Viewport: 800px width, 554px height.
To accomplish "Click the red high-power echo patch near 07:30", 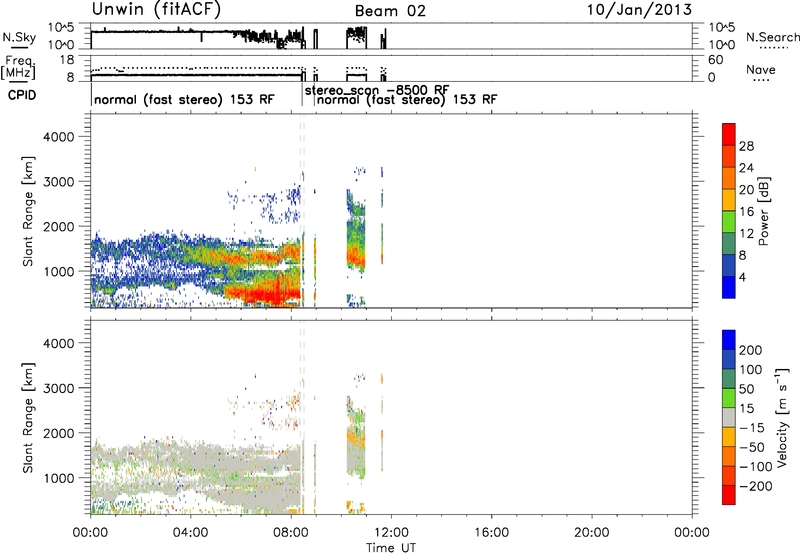I will [270, 292].
